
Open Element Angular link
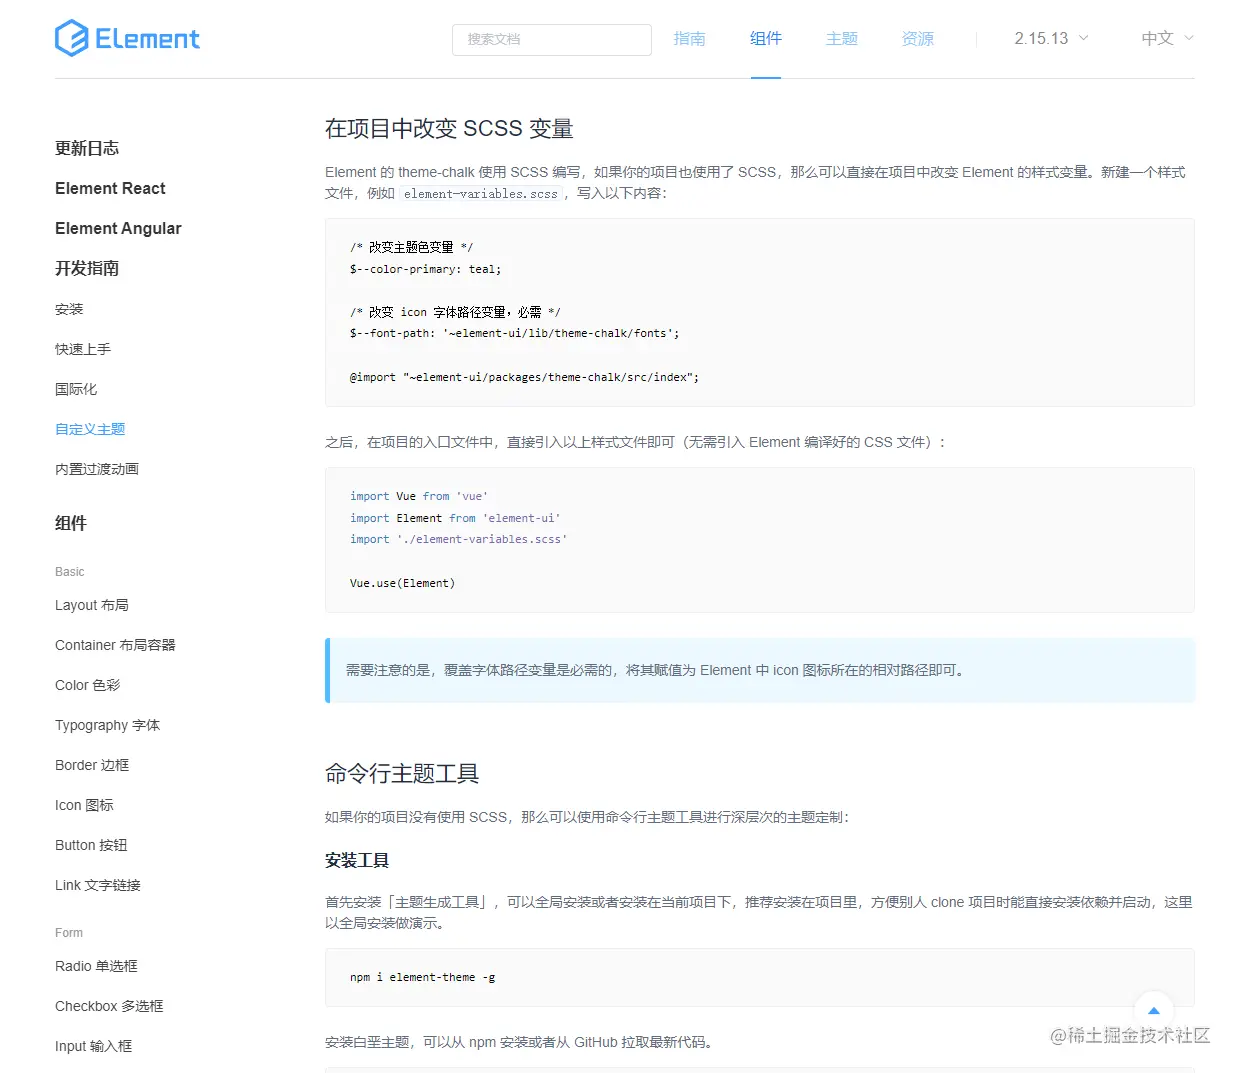click(x=118, y=228)
